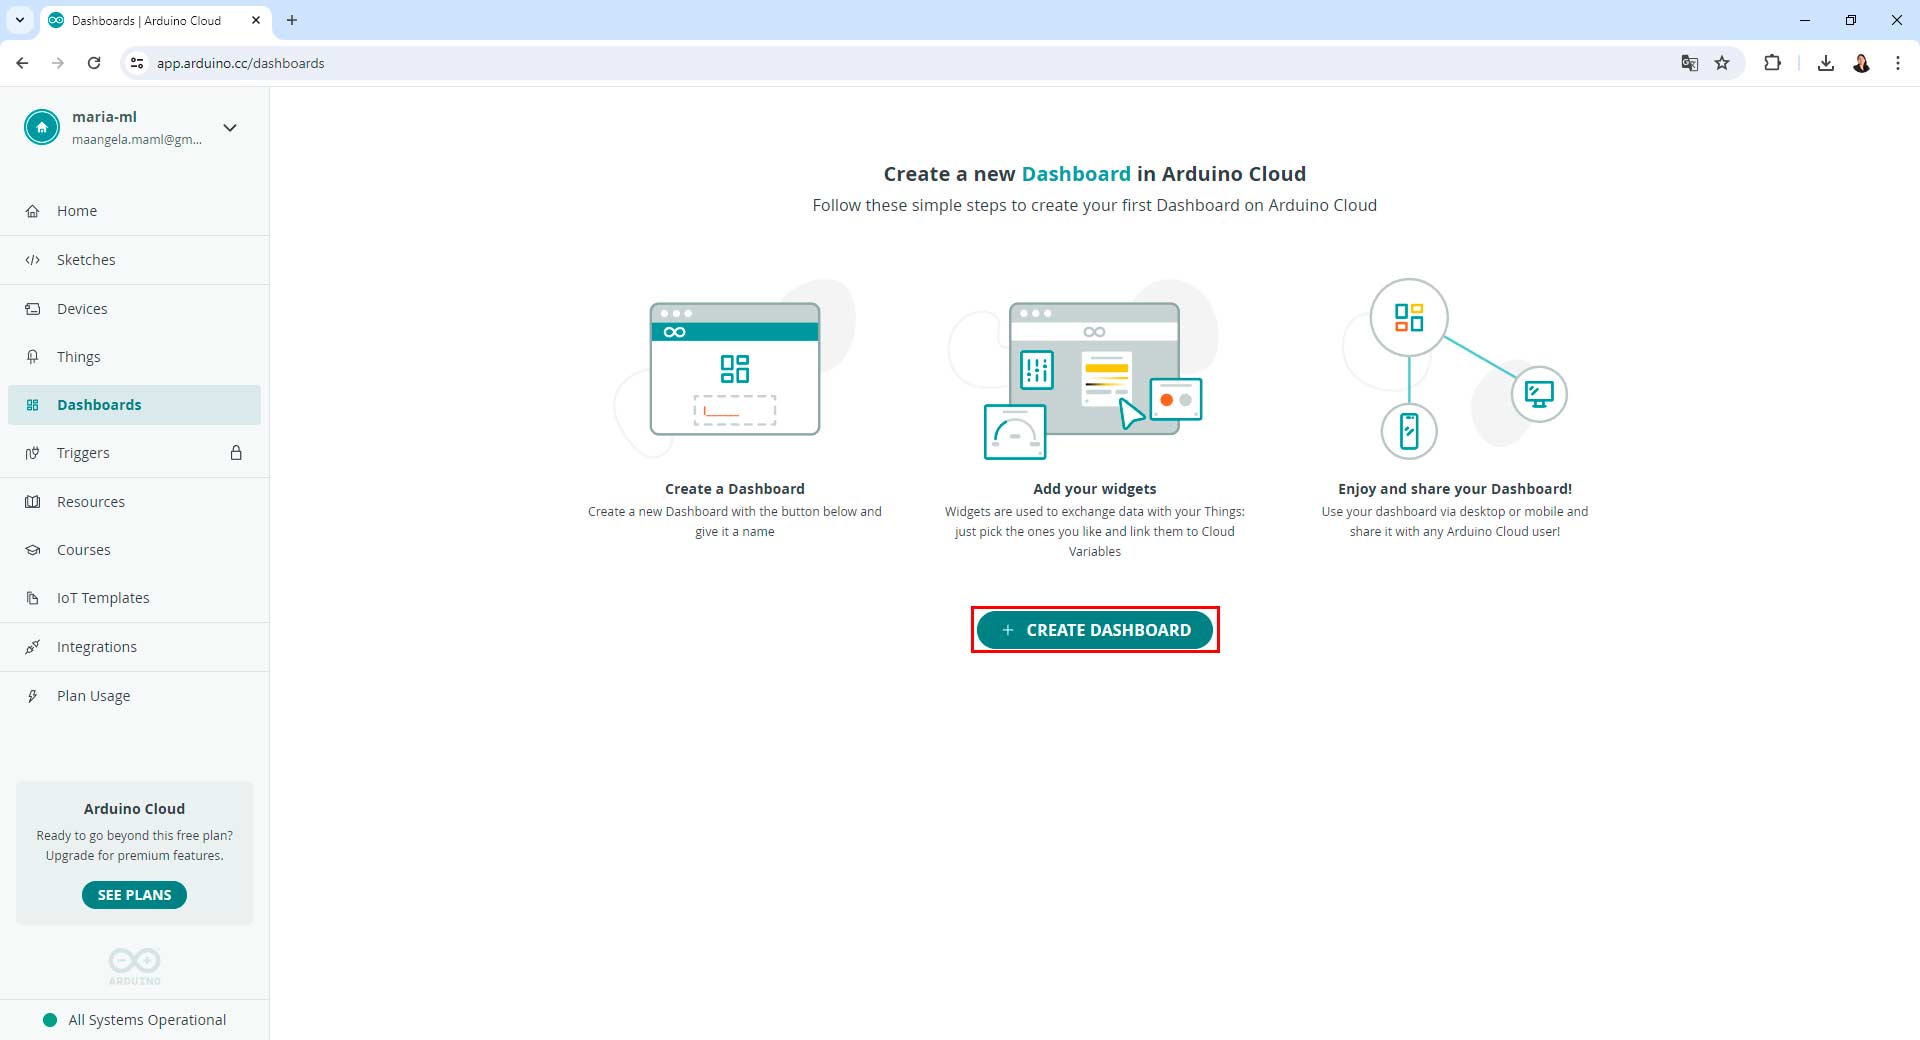Open Home in sidebar menu
The height and width of the screenshot is (1040, 1920).
point(135,211)
